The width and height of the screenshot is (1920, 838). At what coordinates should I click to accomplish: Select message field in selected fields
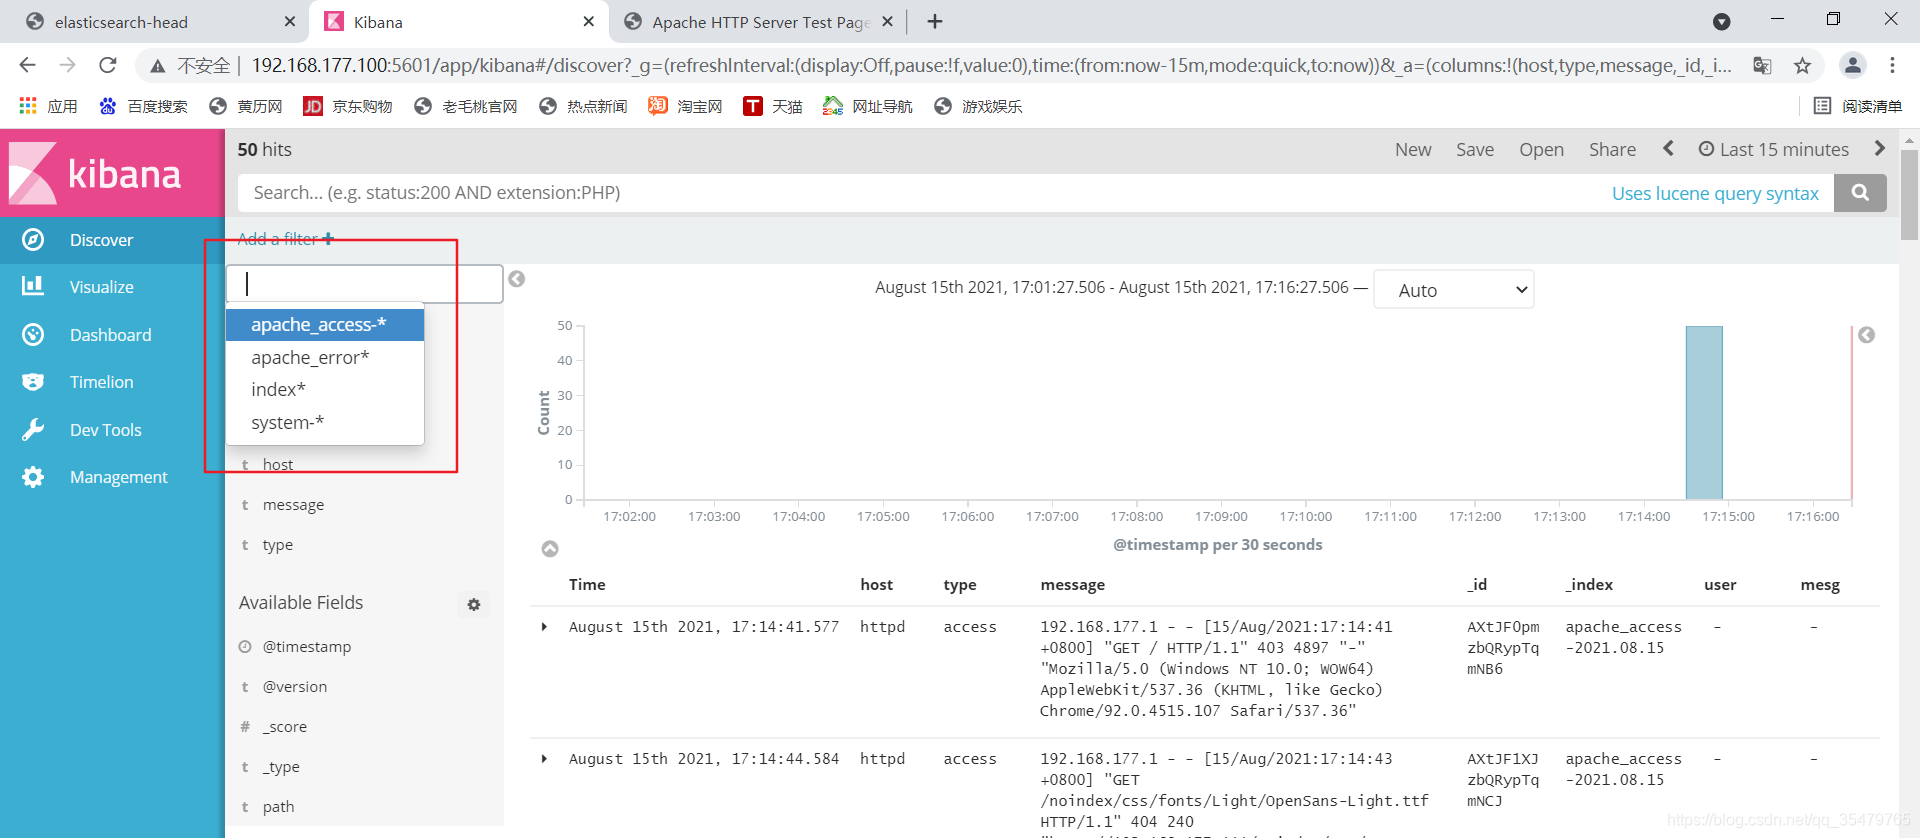(x=293, y=505)
